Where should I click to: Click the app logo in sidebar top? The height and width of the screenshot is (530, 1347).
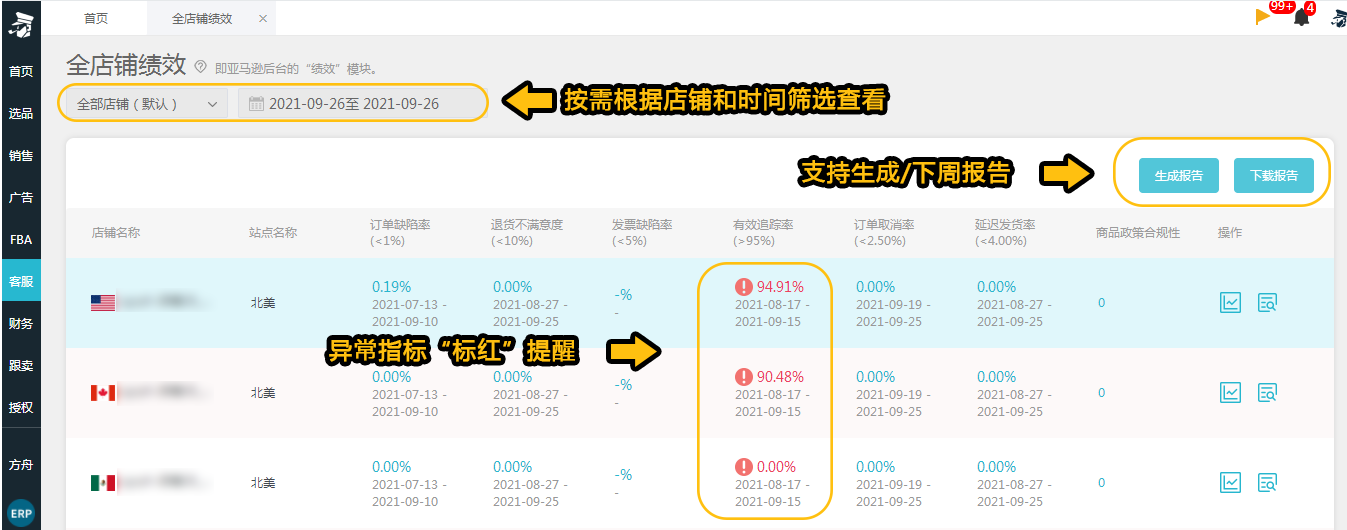[20, 23]
